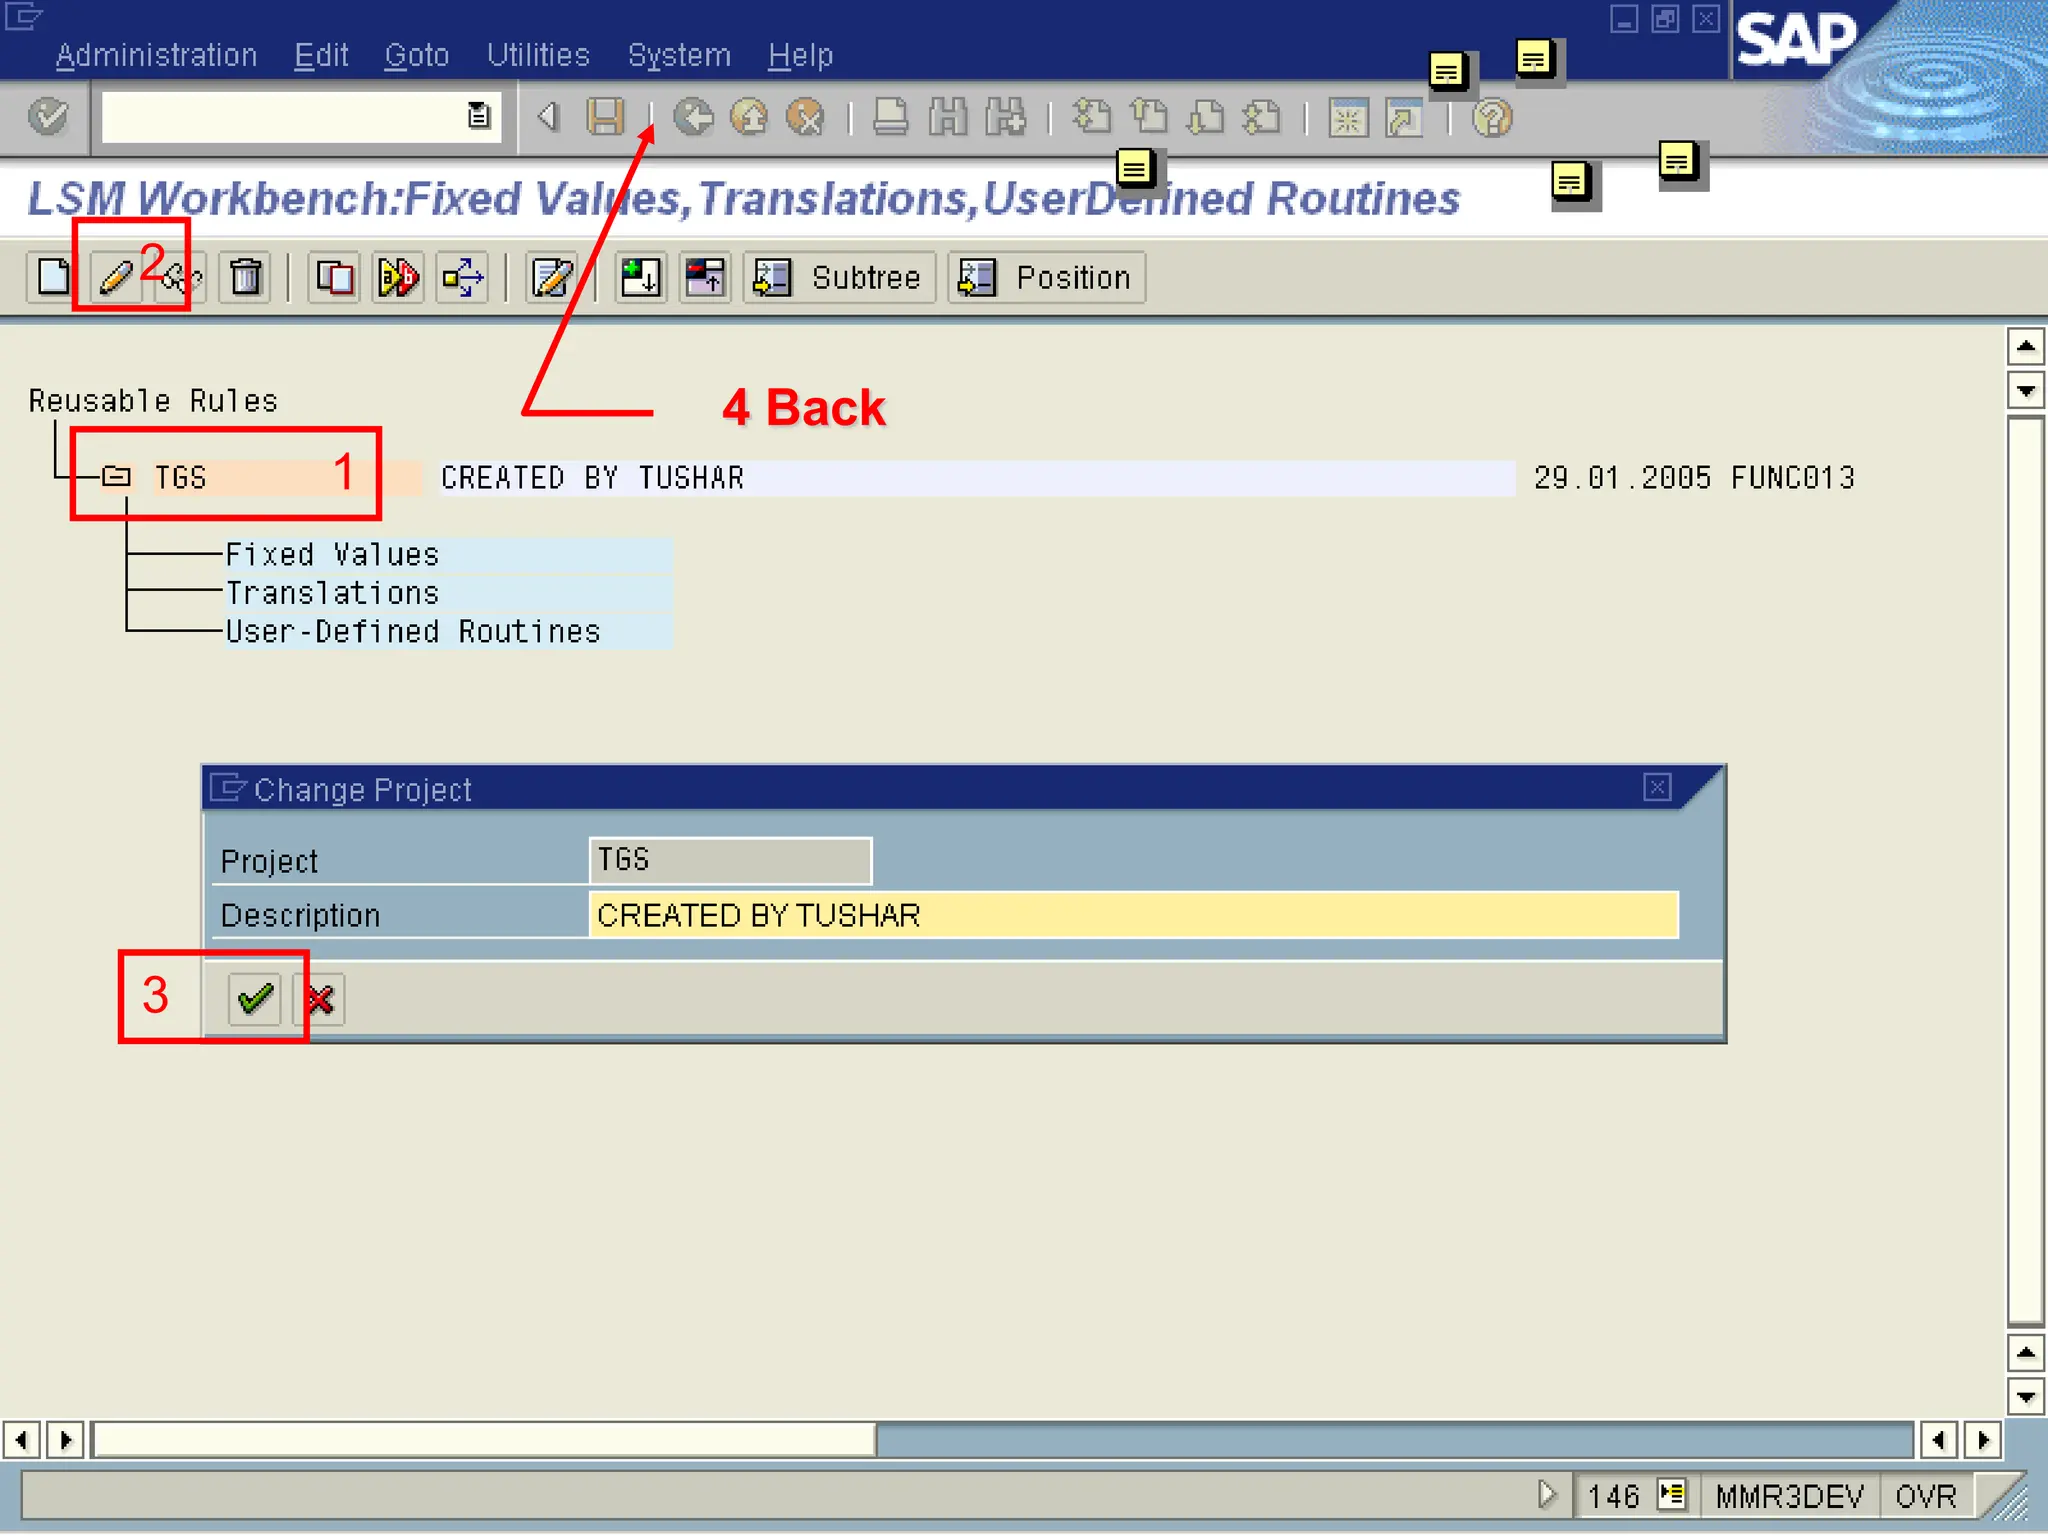Click the Help question mark icon

1492,119
